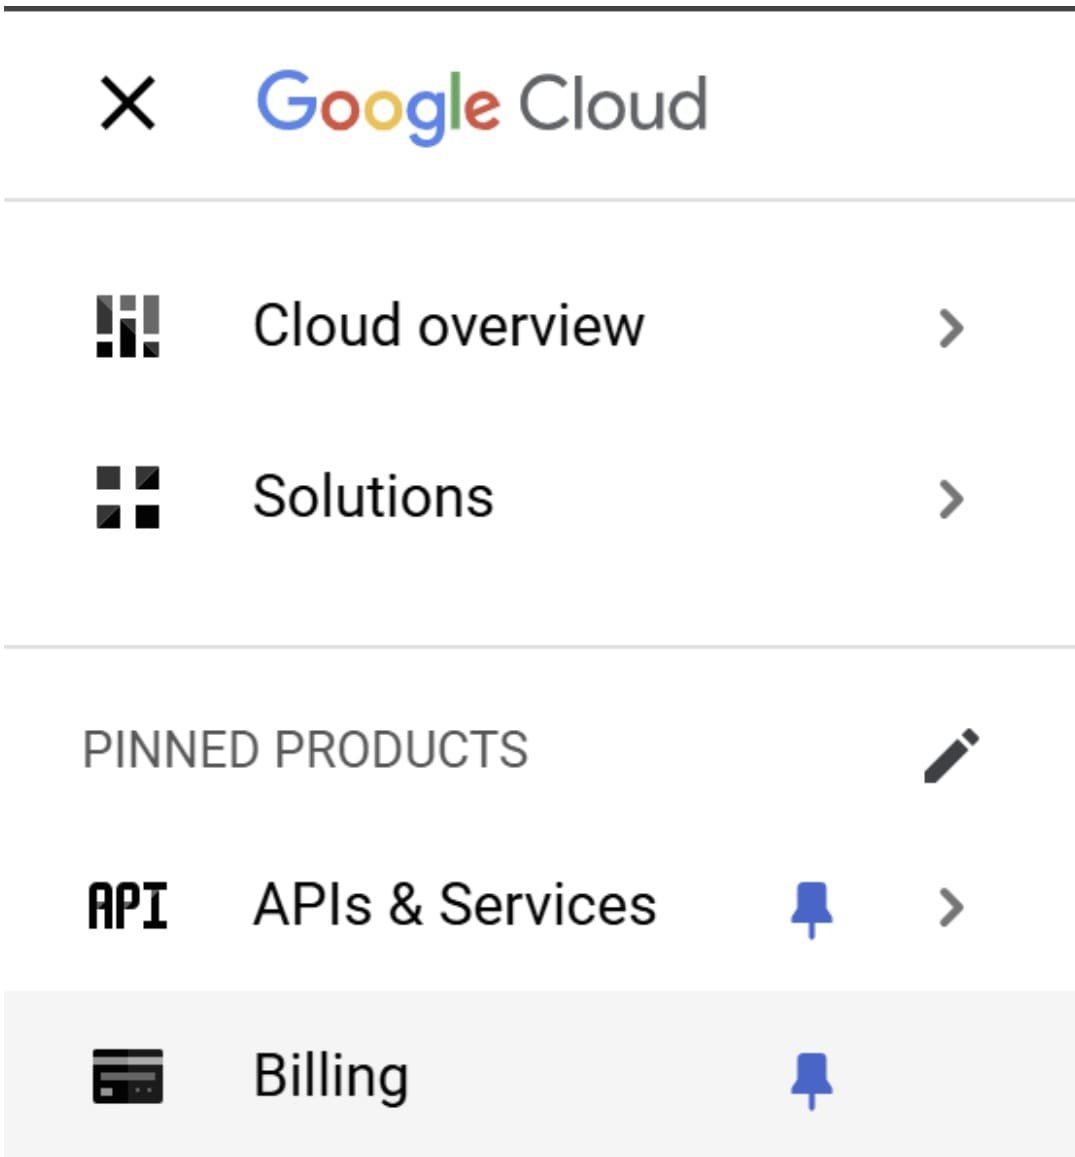This screenshot has width=1075, height=1157.
Task: Click the word Google in the logo
Action: pyautogui.click(x=378, y=105)
